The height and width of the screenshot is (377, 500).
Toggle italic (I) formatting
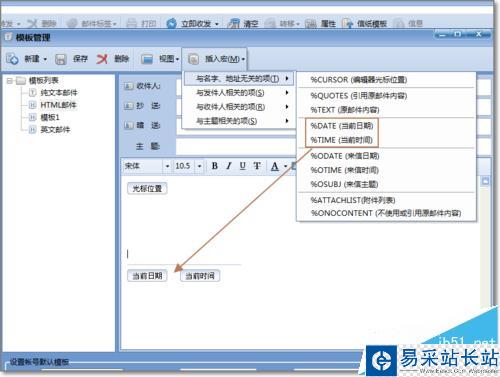pyautogui.click(x=229, y=166)
